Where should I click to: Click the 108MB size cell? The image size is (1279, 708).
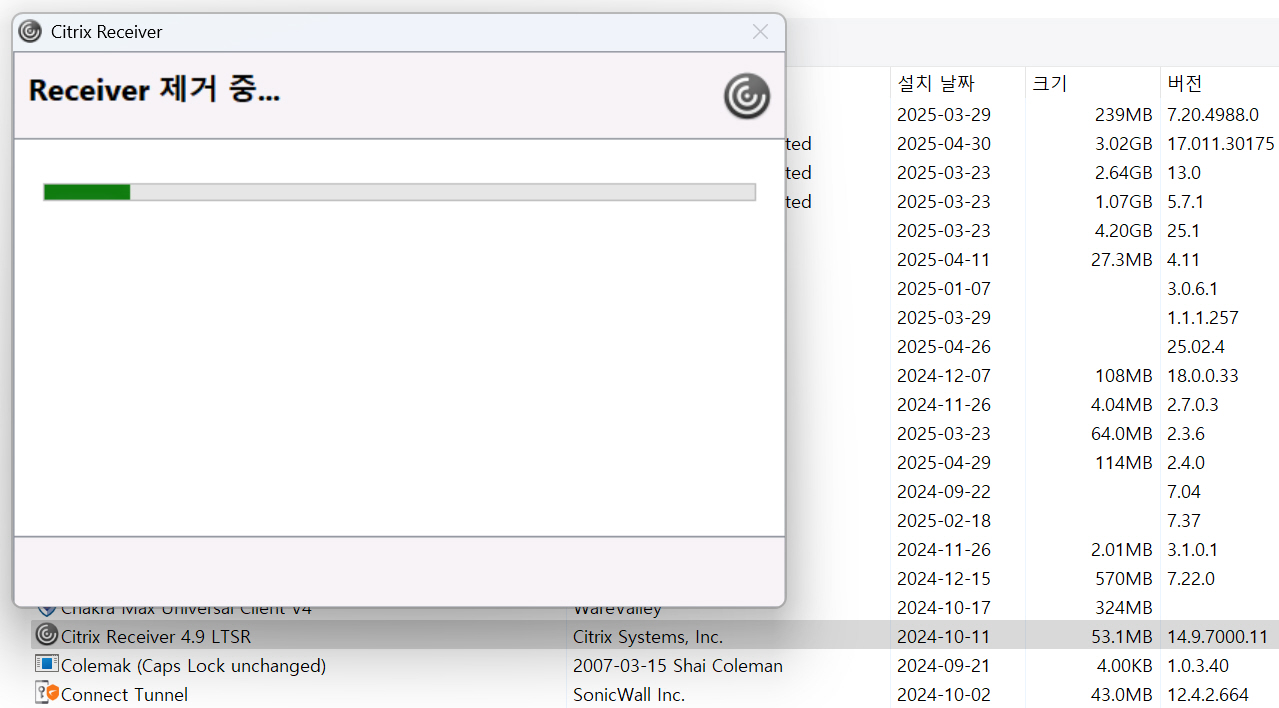pyautogui.click(x=1123, y=375)
